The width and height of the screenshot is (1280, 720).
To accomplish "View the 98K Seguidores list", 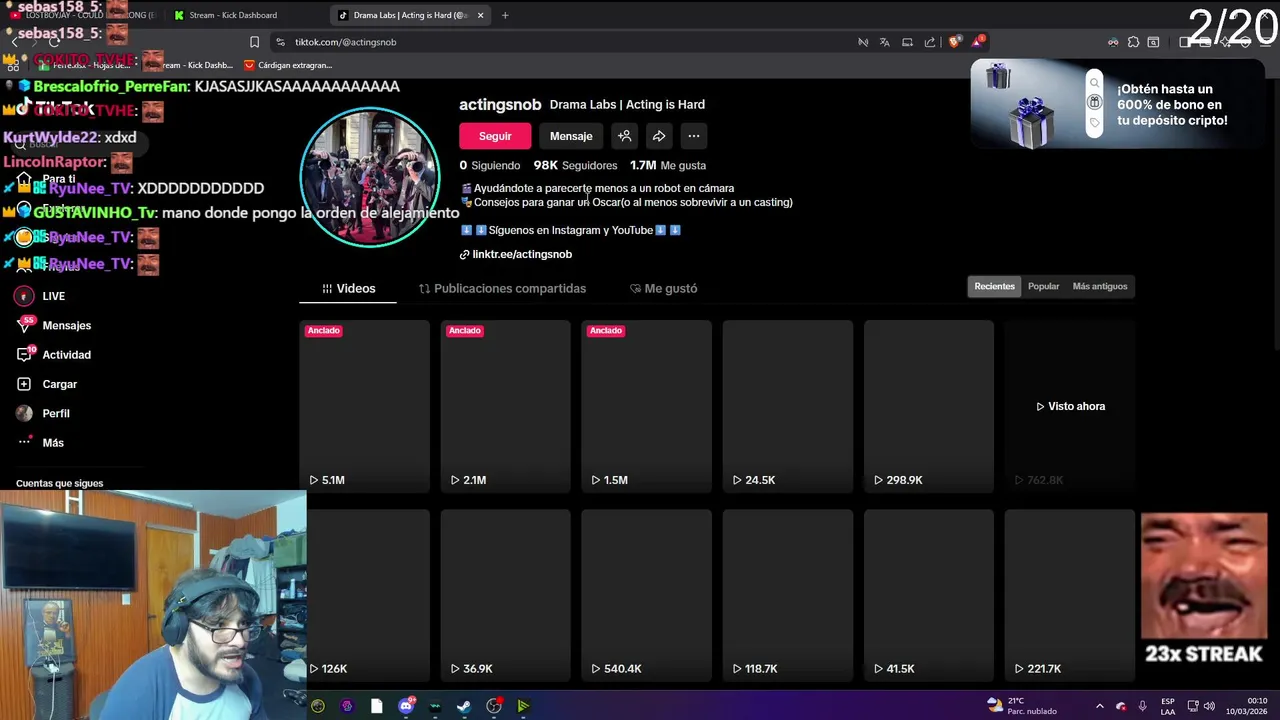I will point(575,165).
